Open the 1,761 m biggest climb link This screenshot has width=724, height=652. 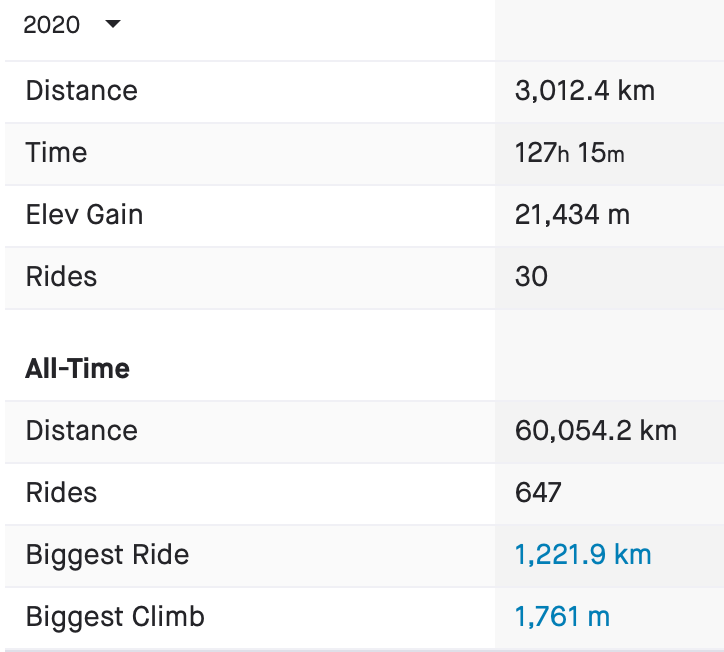pyautogui.click(x=562, y=617)
